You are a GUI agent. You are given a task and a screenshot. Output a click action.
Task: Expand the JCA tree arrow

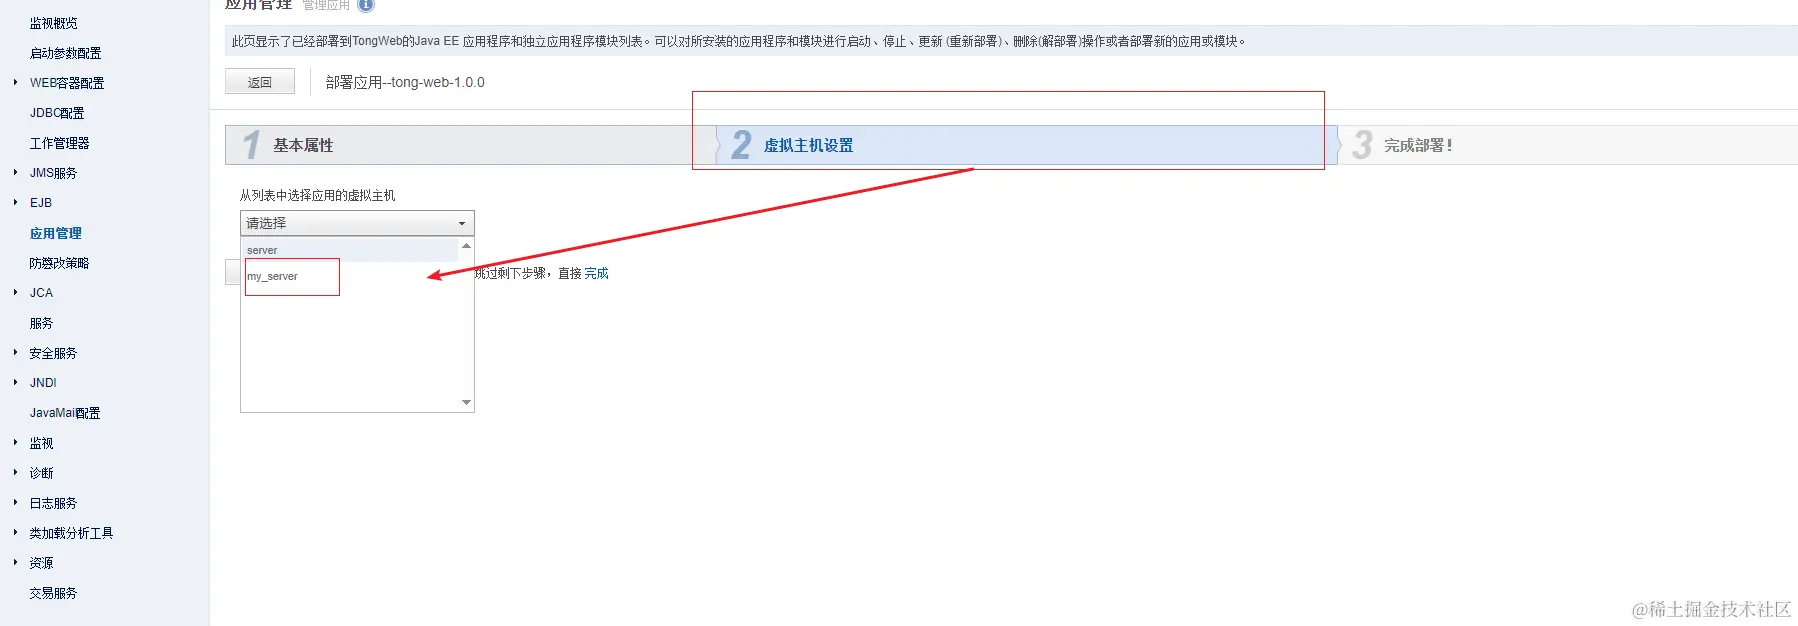[15, 292]
